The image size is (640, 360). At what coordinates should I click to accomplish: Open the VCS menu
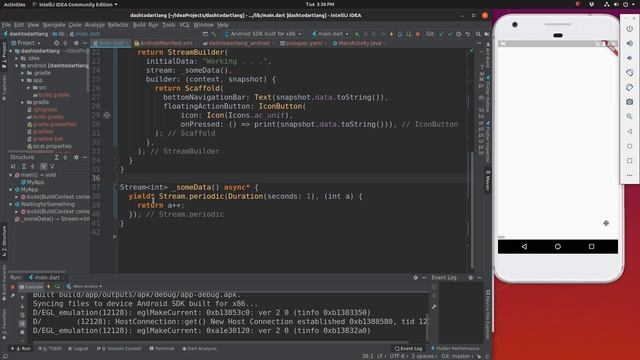tap(184, 25)
